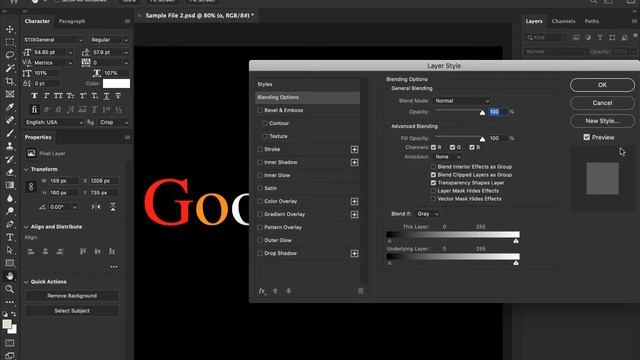
Task: Select the Lasso tool
Action: (x=10, y=55)
